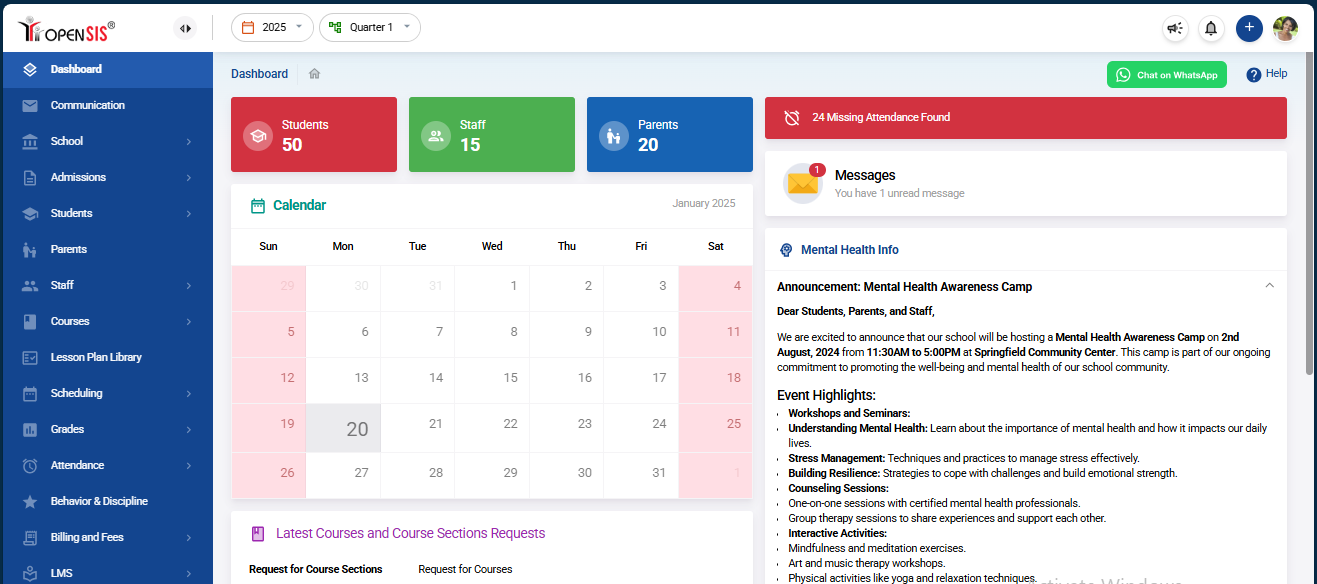Select the Behavior & Discipline star icon

pos(29,501)
